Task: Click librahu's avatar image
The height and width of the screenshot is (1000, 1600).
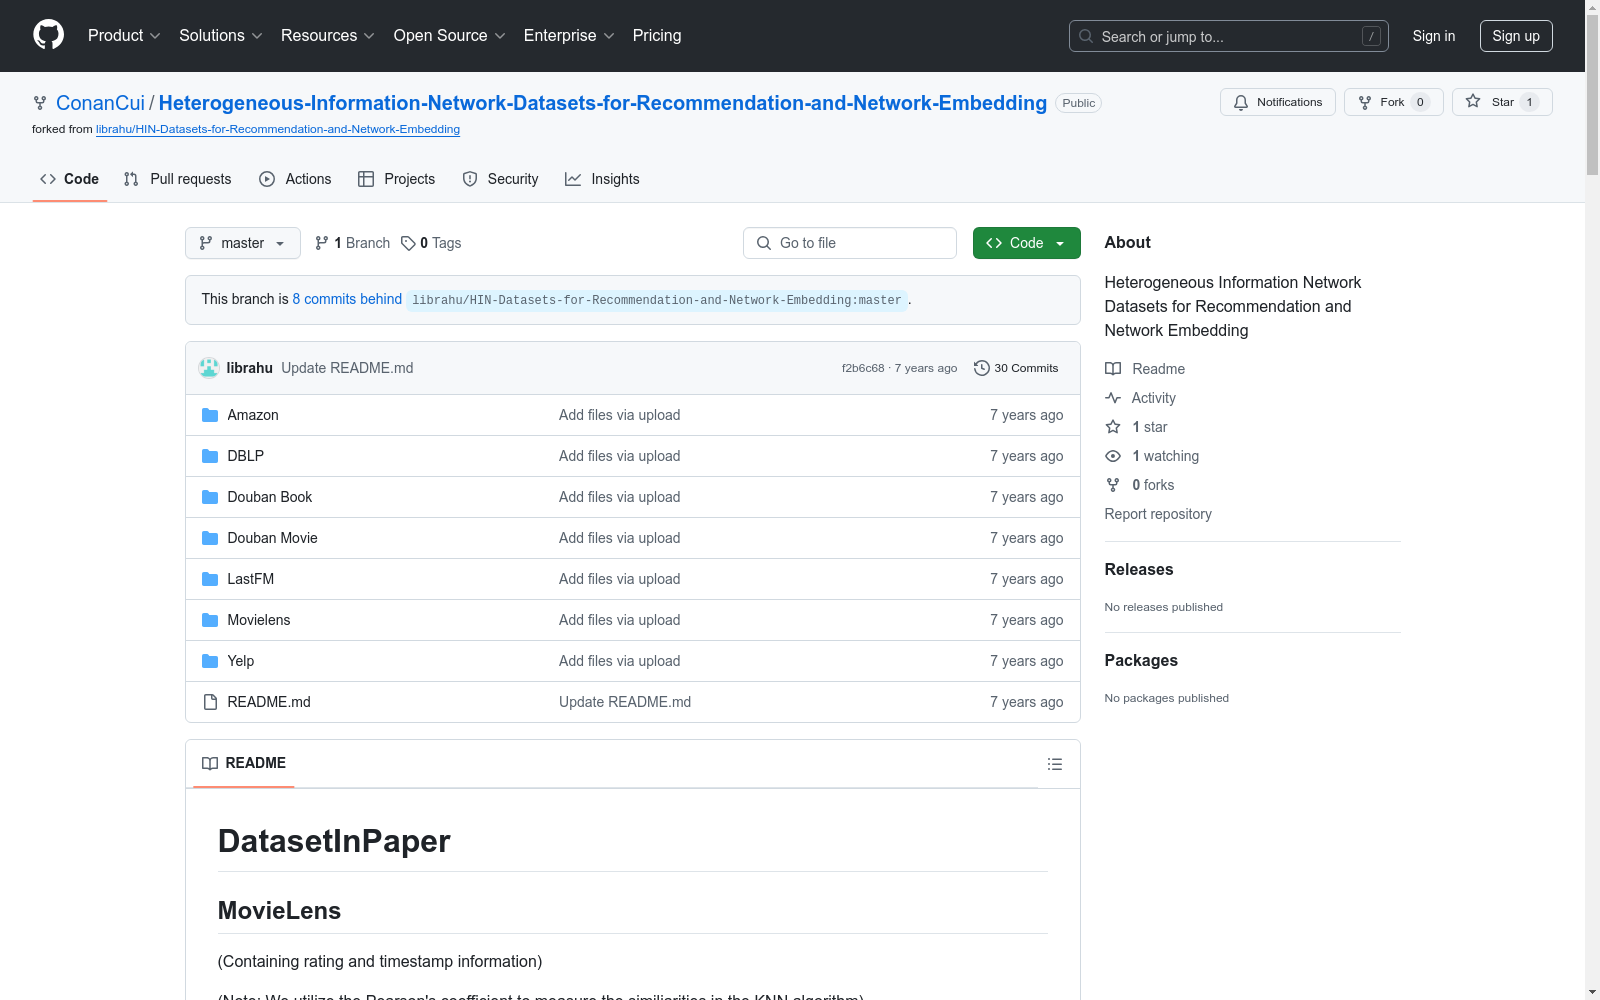Action: [x=209, y=368]
